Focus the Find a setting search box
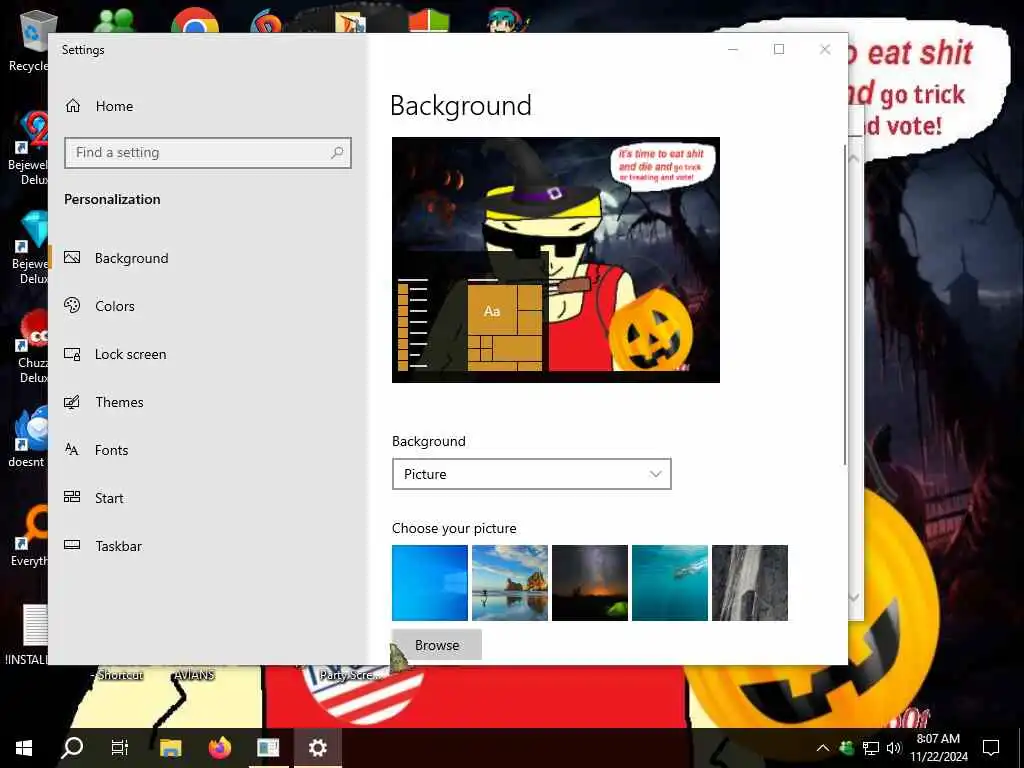 [208, 153]
